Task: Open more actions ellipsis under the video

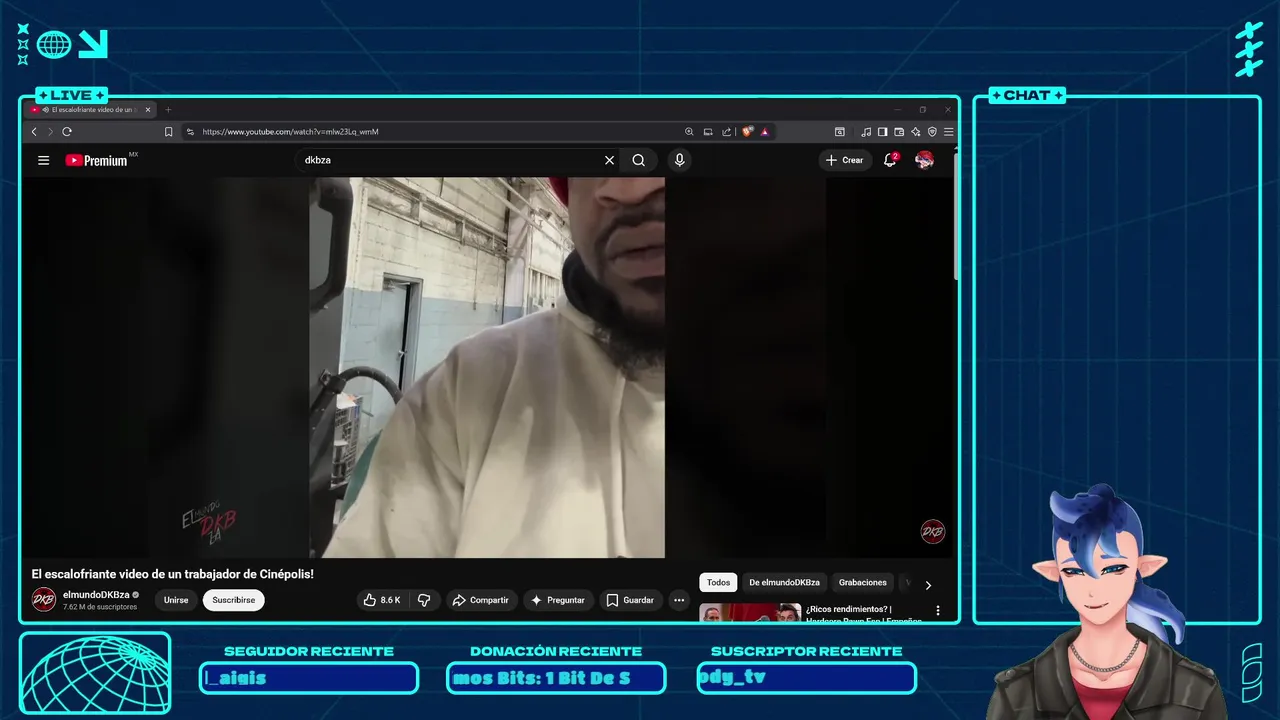Action: (x=679, y=600)
